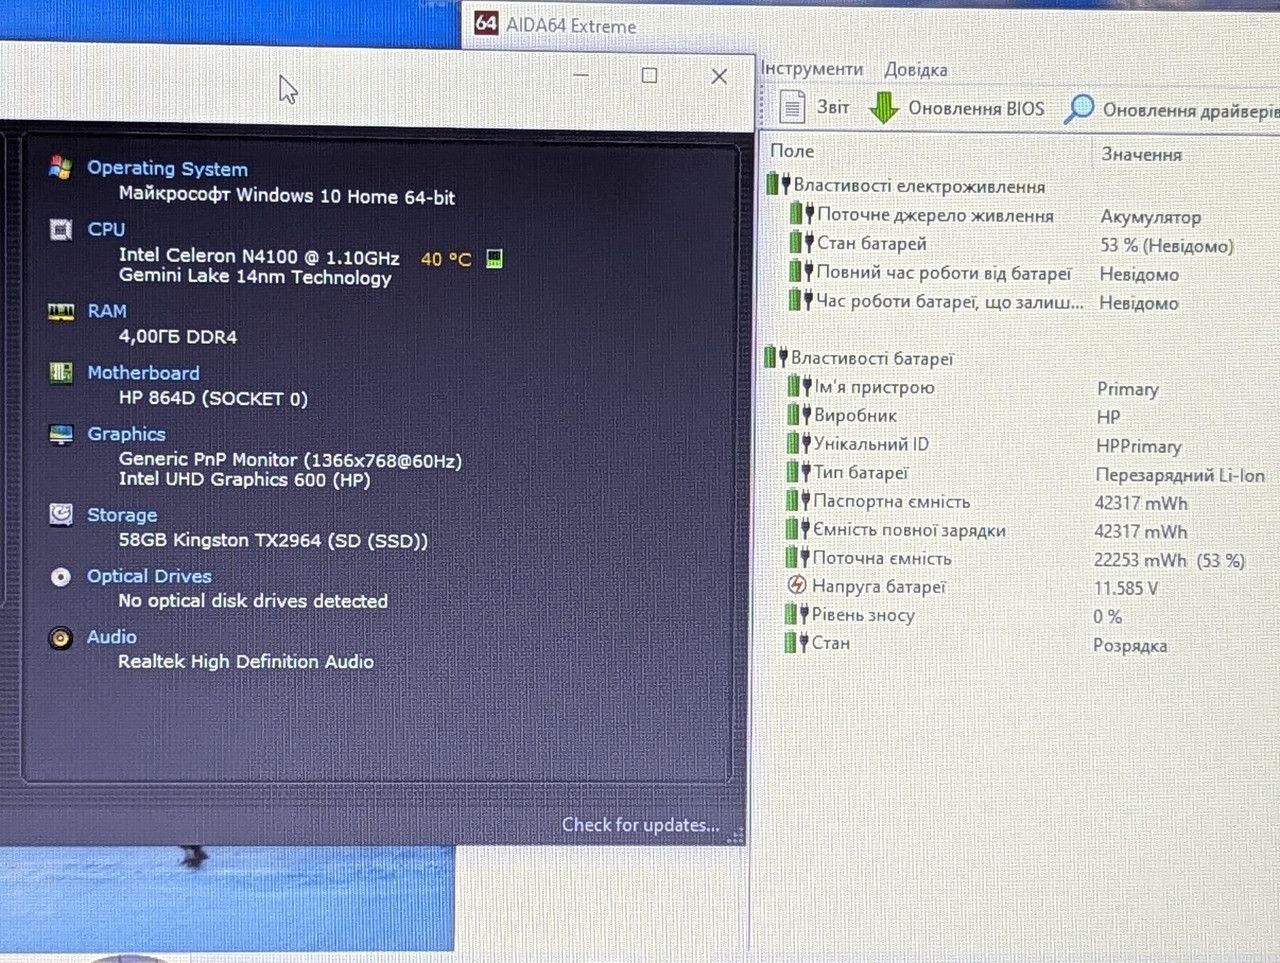
Task: Select the 'Розрядка' state value
Action: click(1130, 645)
